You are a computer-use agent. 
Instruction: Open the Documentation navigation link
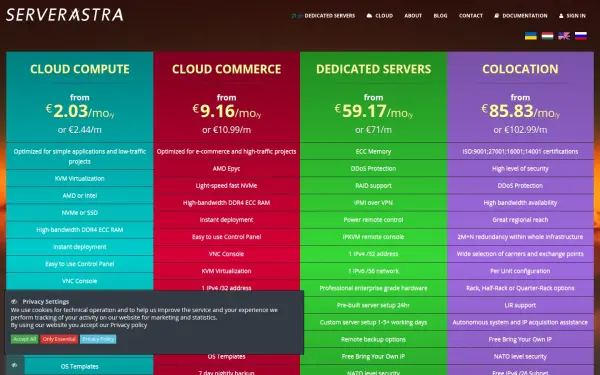(521, 16)
